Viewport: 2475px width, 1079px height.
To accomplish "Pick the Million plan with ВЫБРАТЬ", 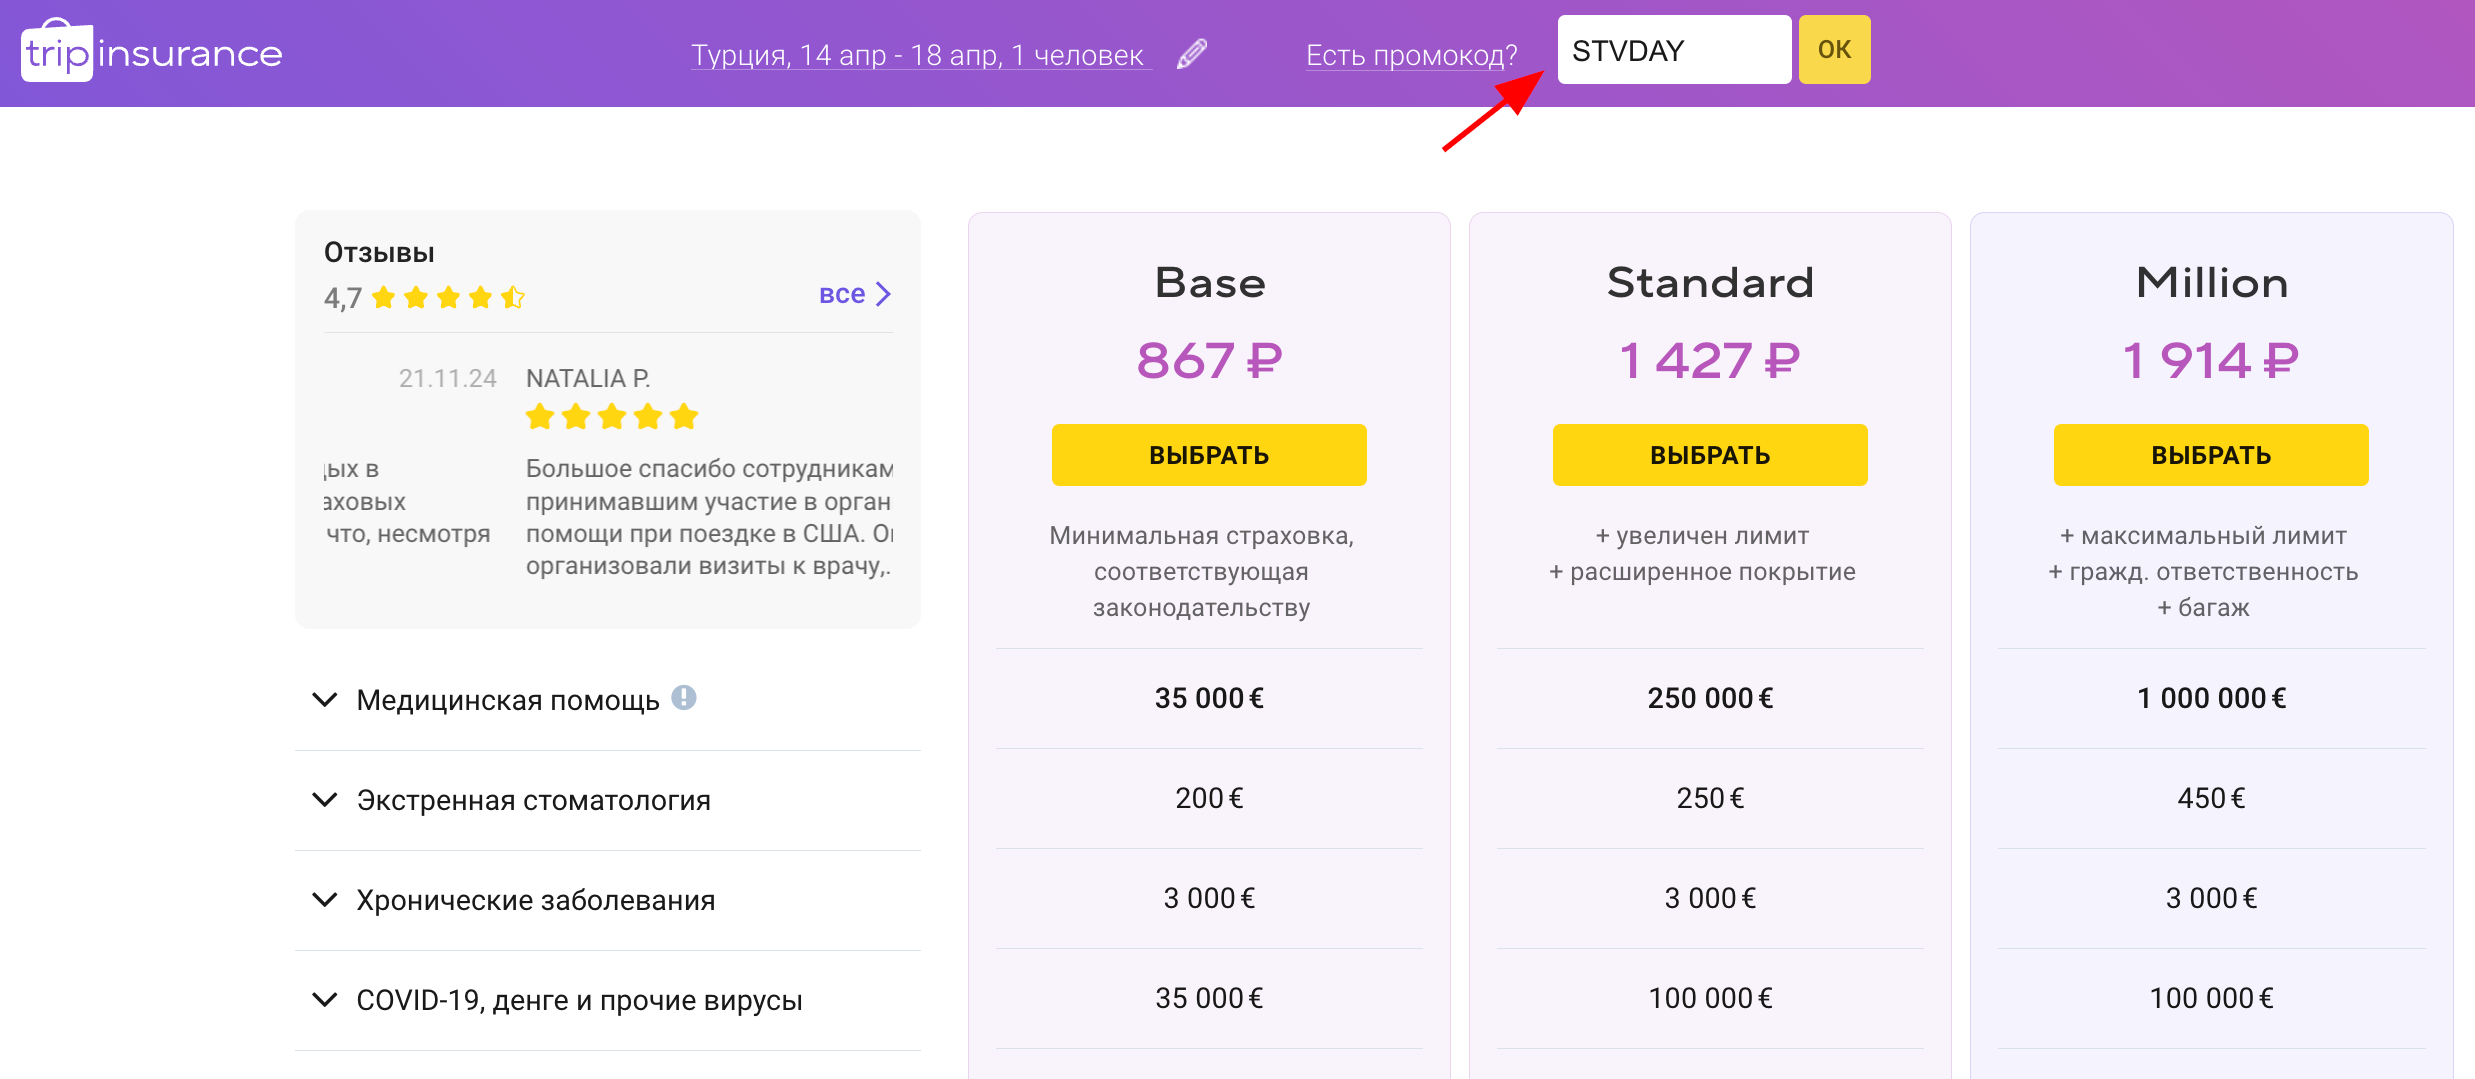I will [2210, 455].
